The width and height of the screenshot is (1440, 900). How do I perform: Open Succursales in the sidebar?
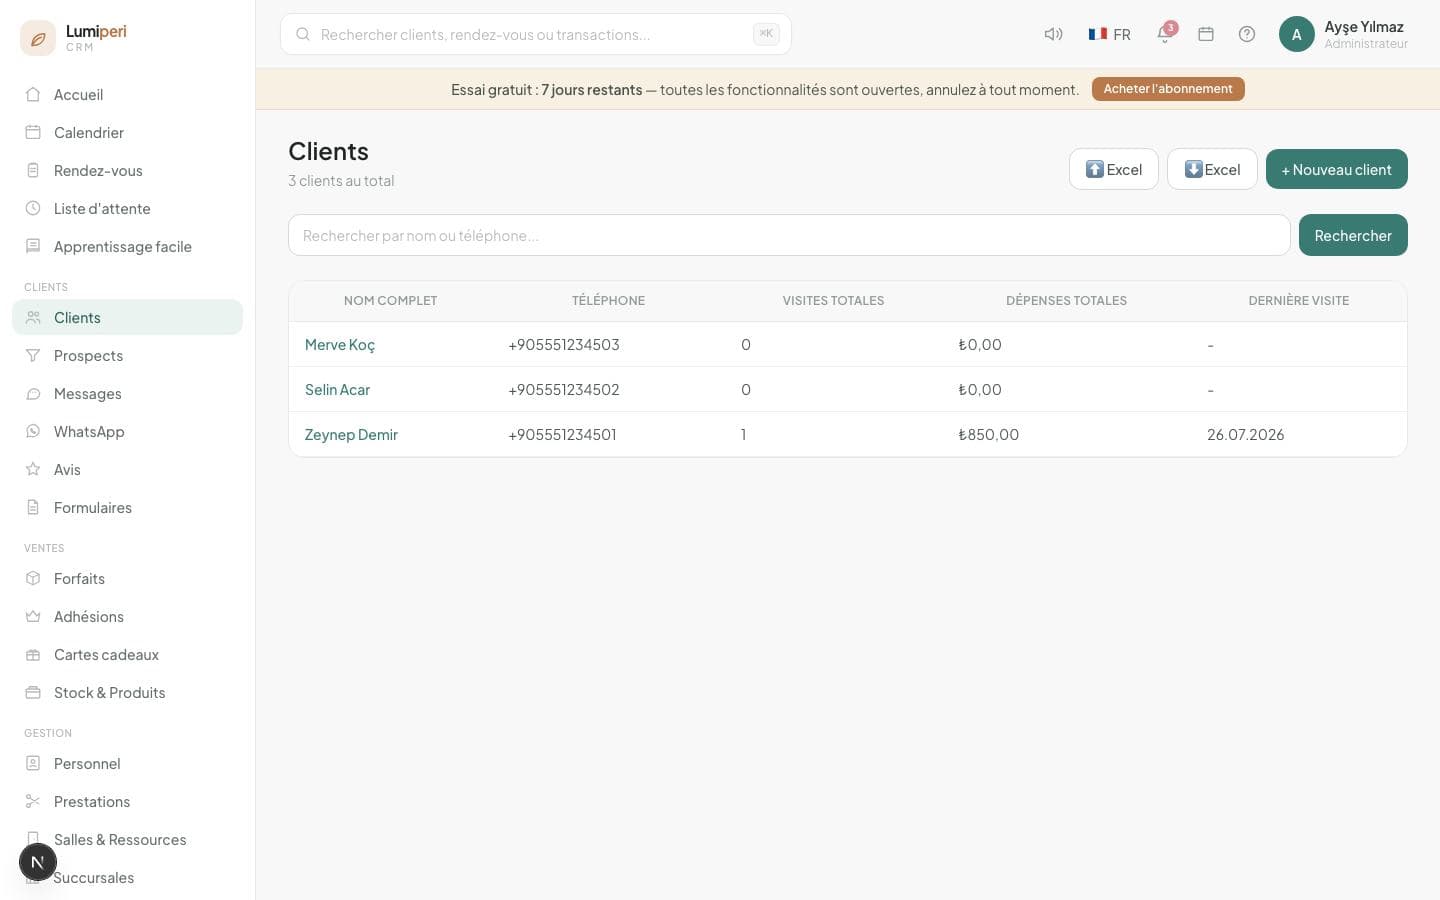(x=127, y=877)
